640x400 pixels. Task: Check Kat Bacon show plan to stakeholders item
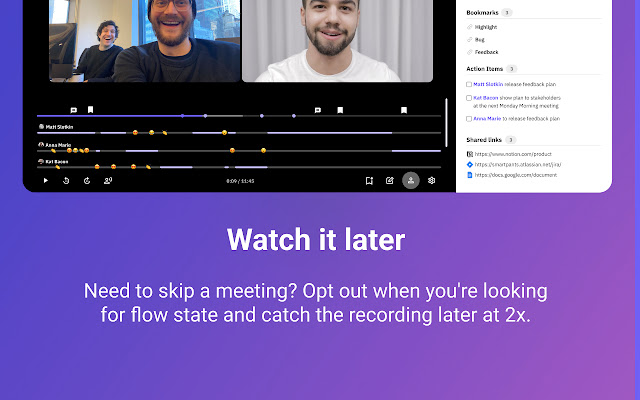point(469,98)
